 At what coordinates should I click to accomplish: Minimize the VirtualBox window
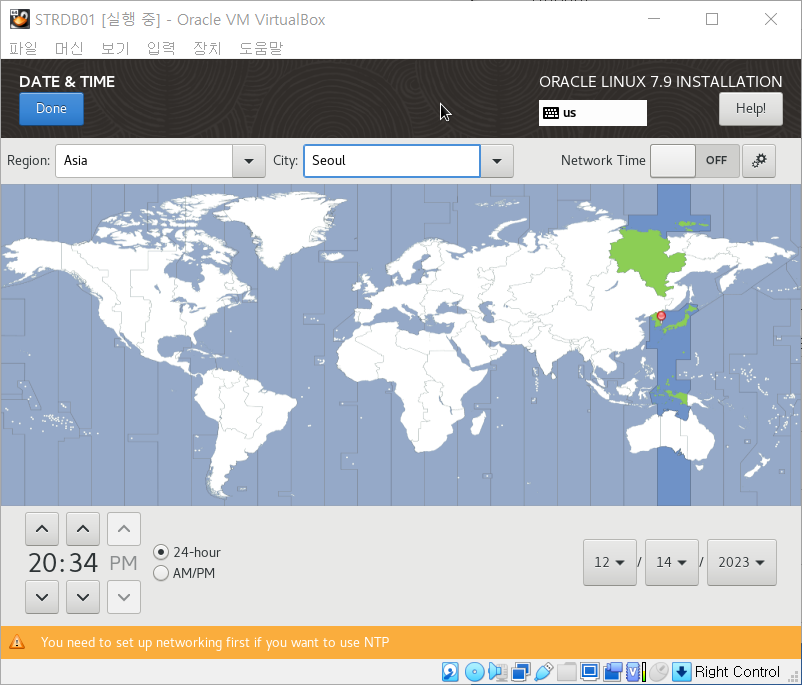654,19
